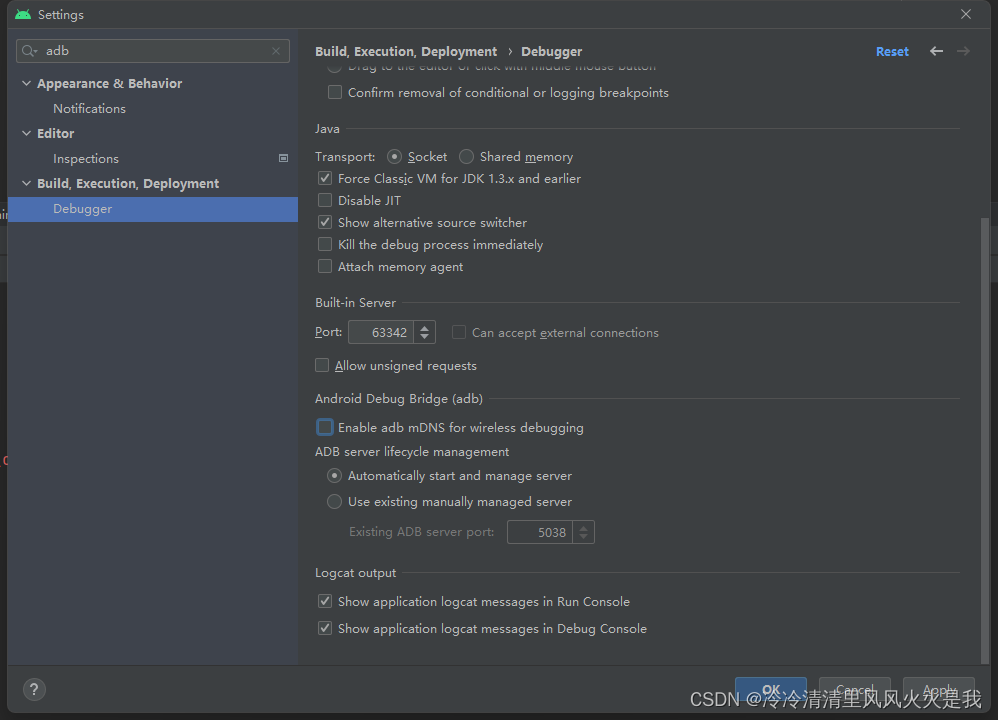Collapse the Editor tree section
The image size is (998, 720).
pyautogui.click(x=27, y=133)
